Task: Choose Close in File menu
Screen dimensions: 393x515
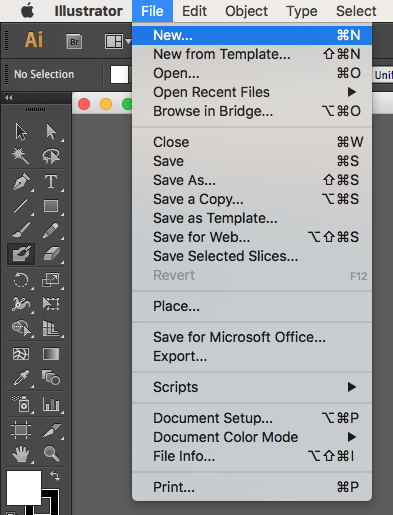Action: click(252, 142)
